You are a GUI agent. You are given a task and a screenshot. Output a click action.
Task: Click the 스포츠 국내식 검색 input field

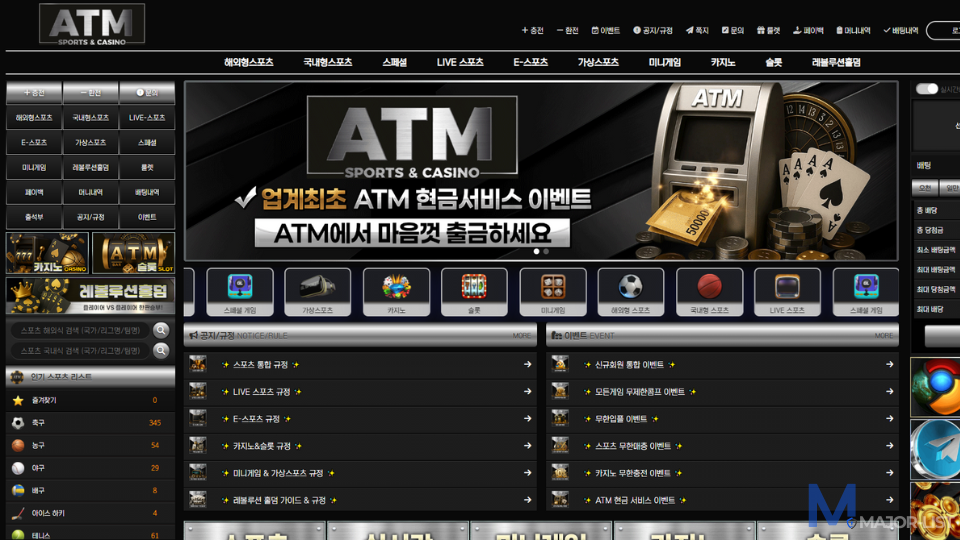(81, 350)
